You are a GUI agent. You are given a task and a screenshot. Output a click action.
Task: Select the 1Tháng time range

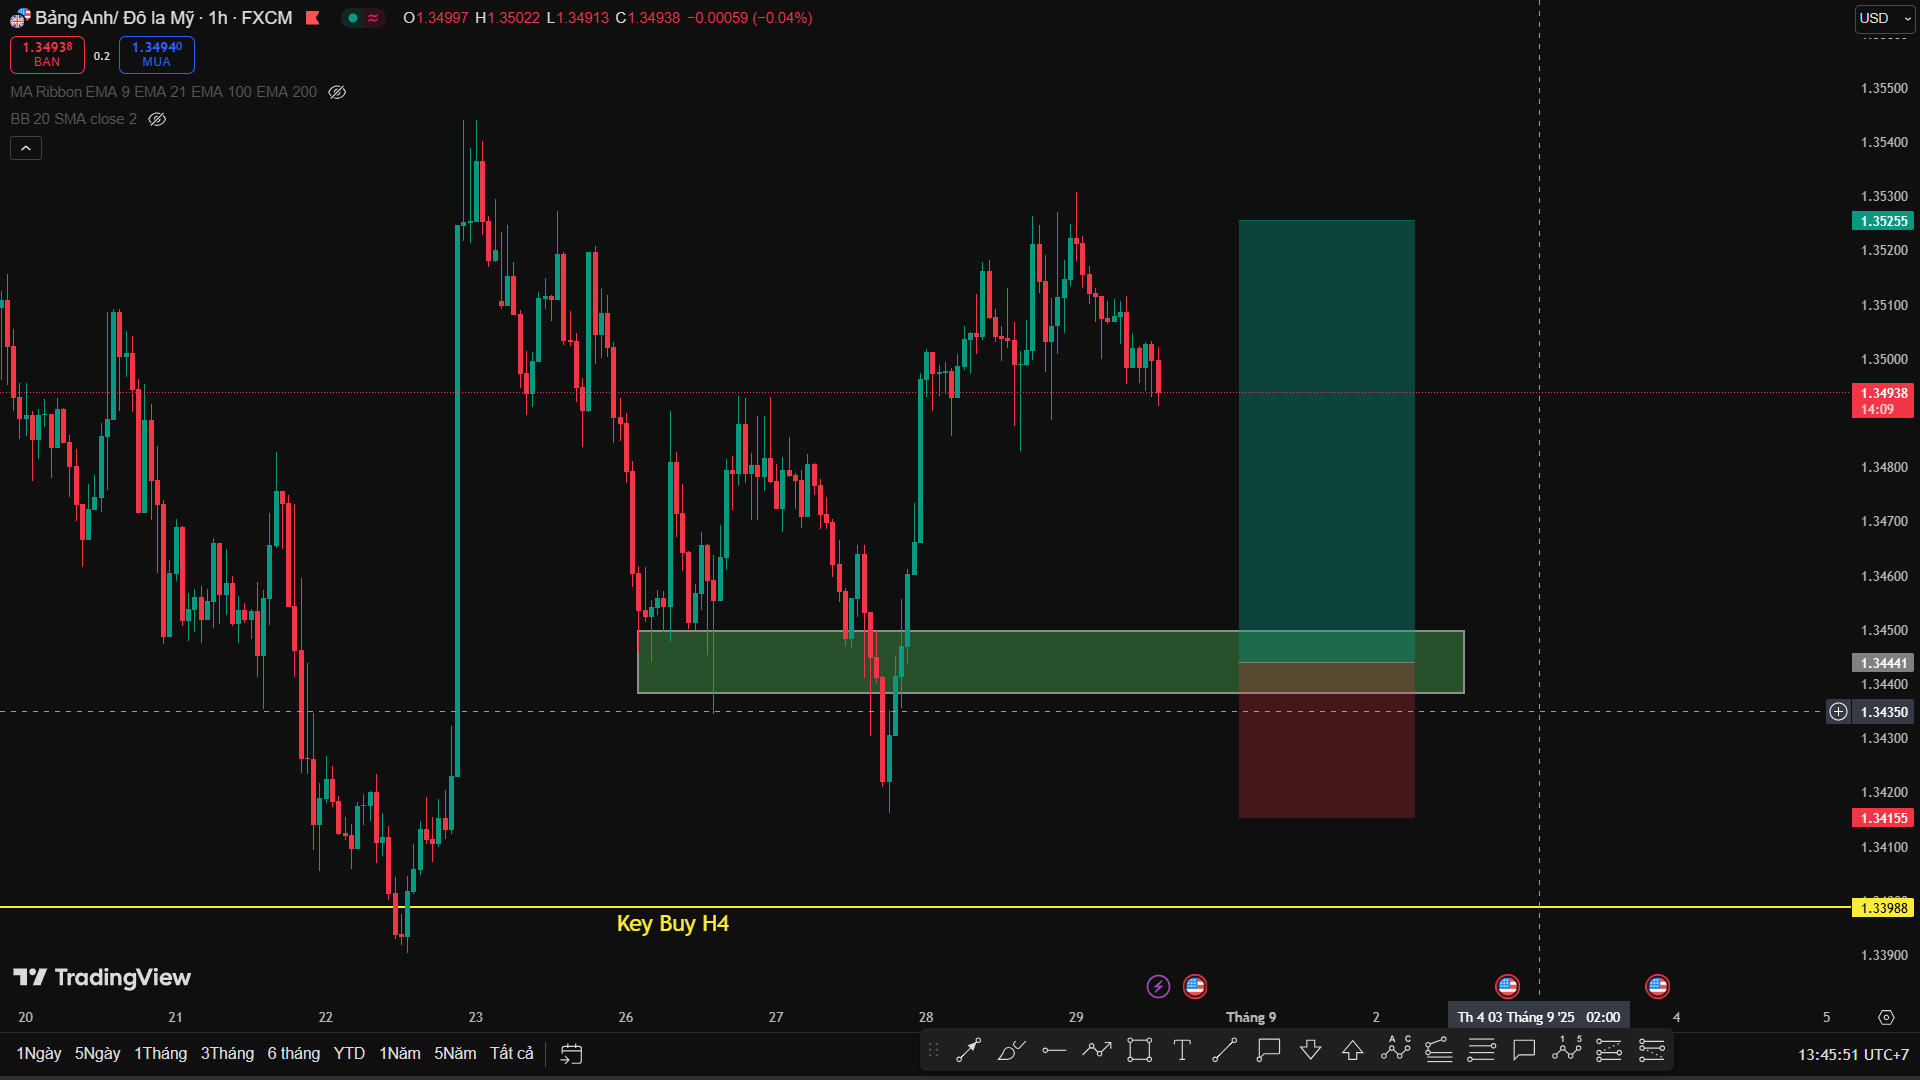click(160, 1053)
